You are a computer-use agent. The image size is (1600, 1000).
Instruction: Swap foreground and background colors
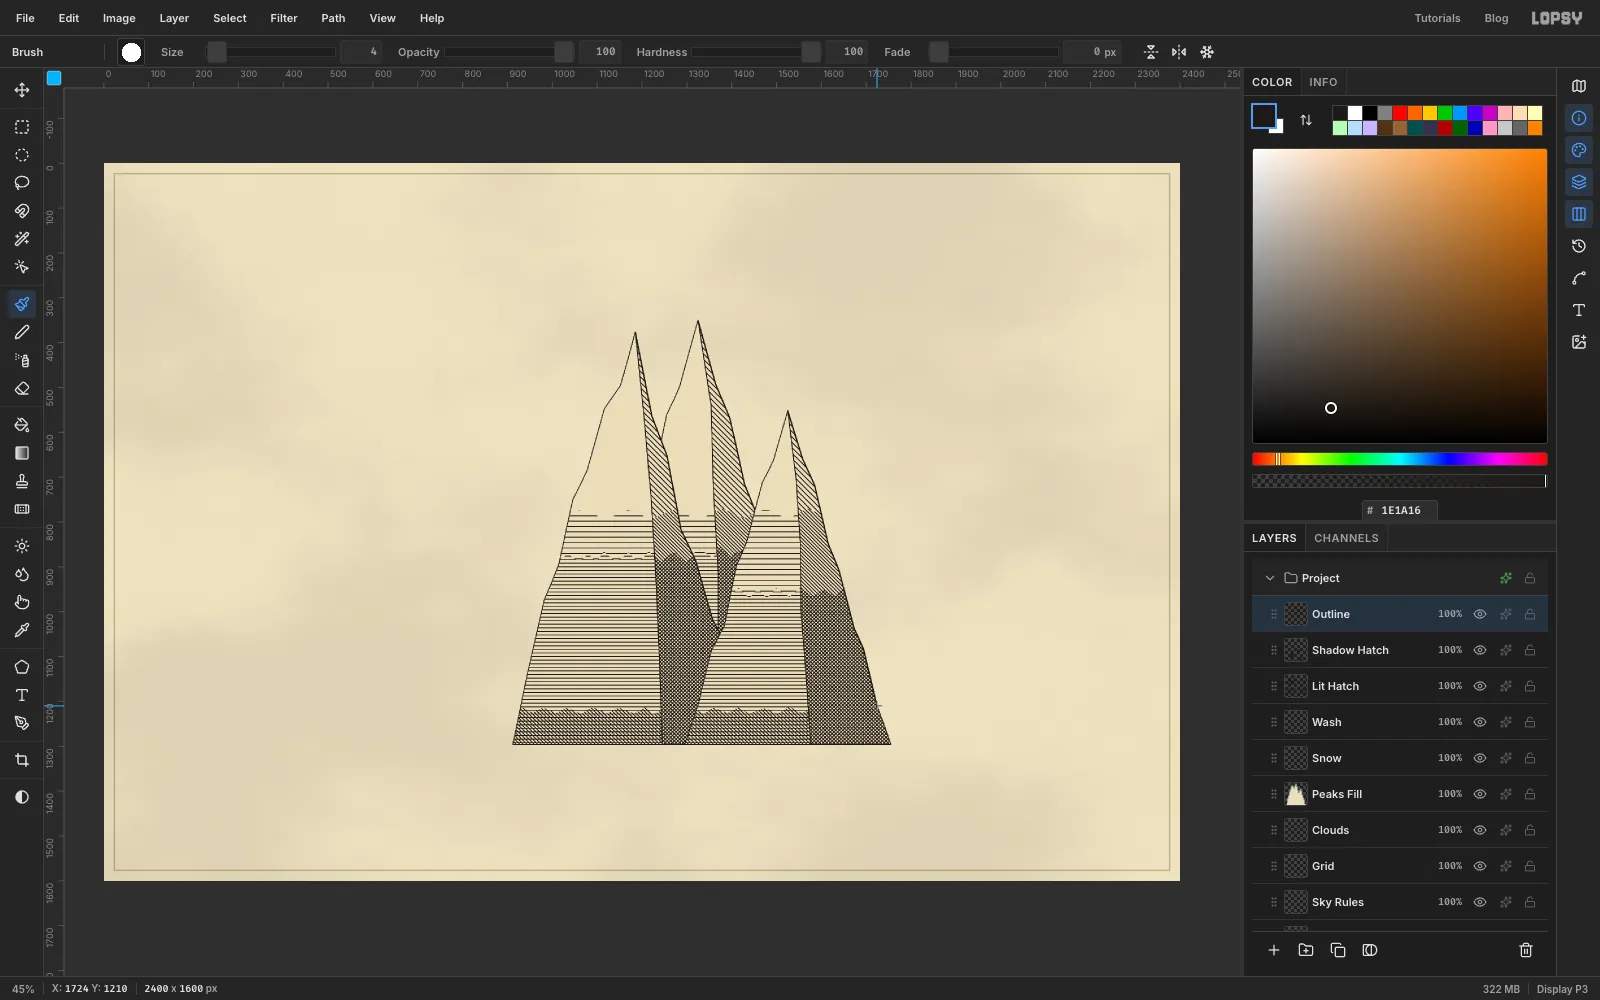coord(1306,120)
